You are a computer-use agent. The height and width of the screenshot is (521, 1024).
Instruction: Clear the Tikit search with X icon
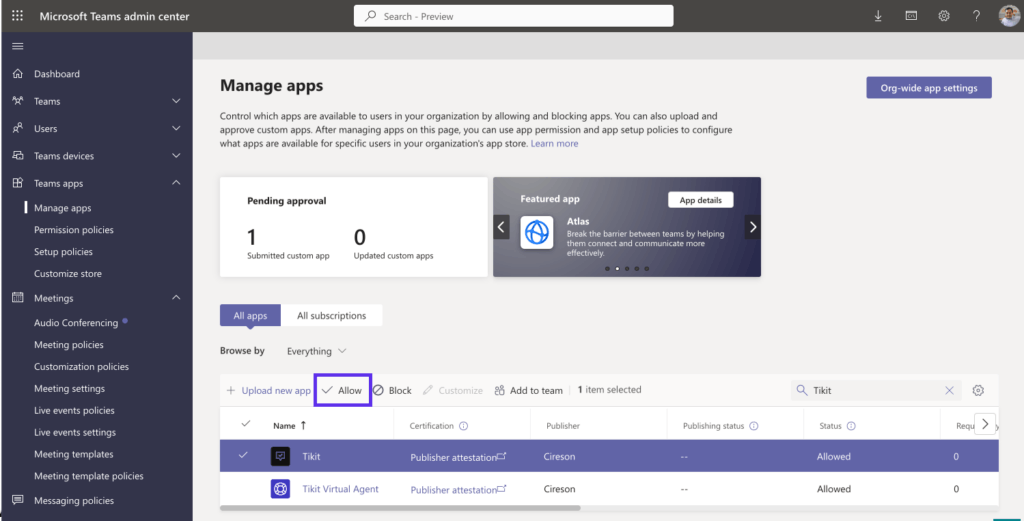(950, 390)
